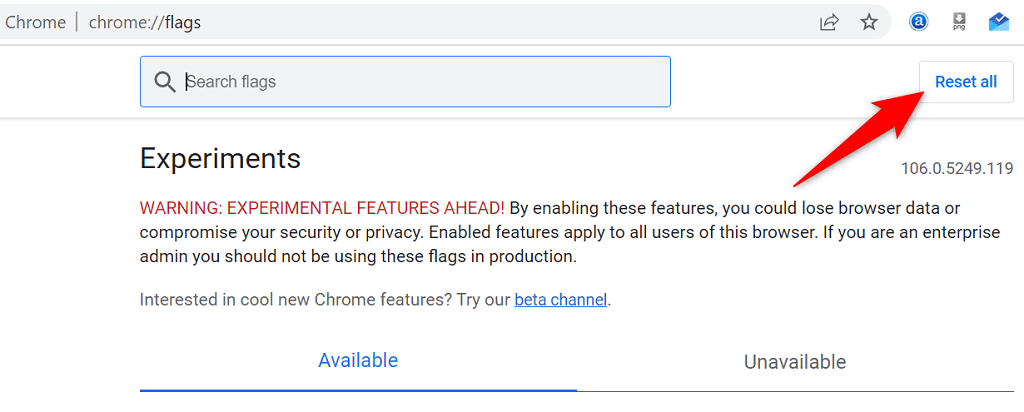Click the red WARNING text
Image resolution: width=1024 pixels, height=412 pixels.
pos(322,208)
